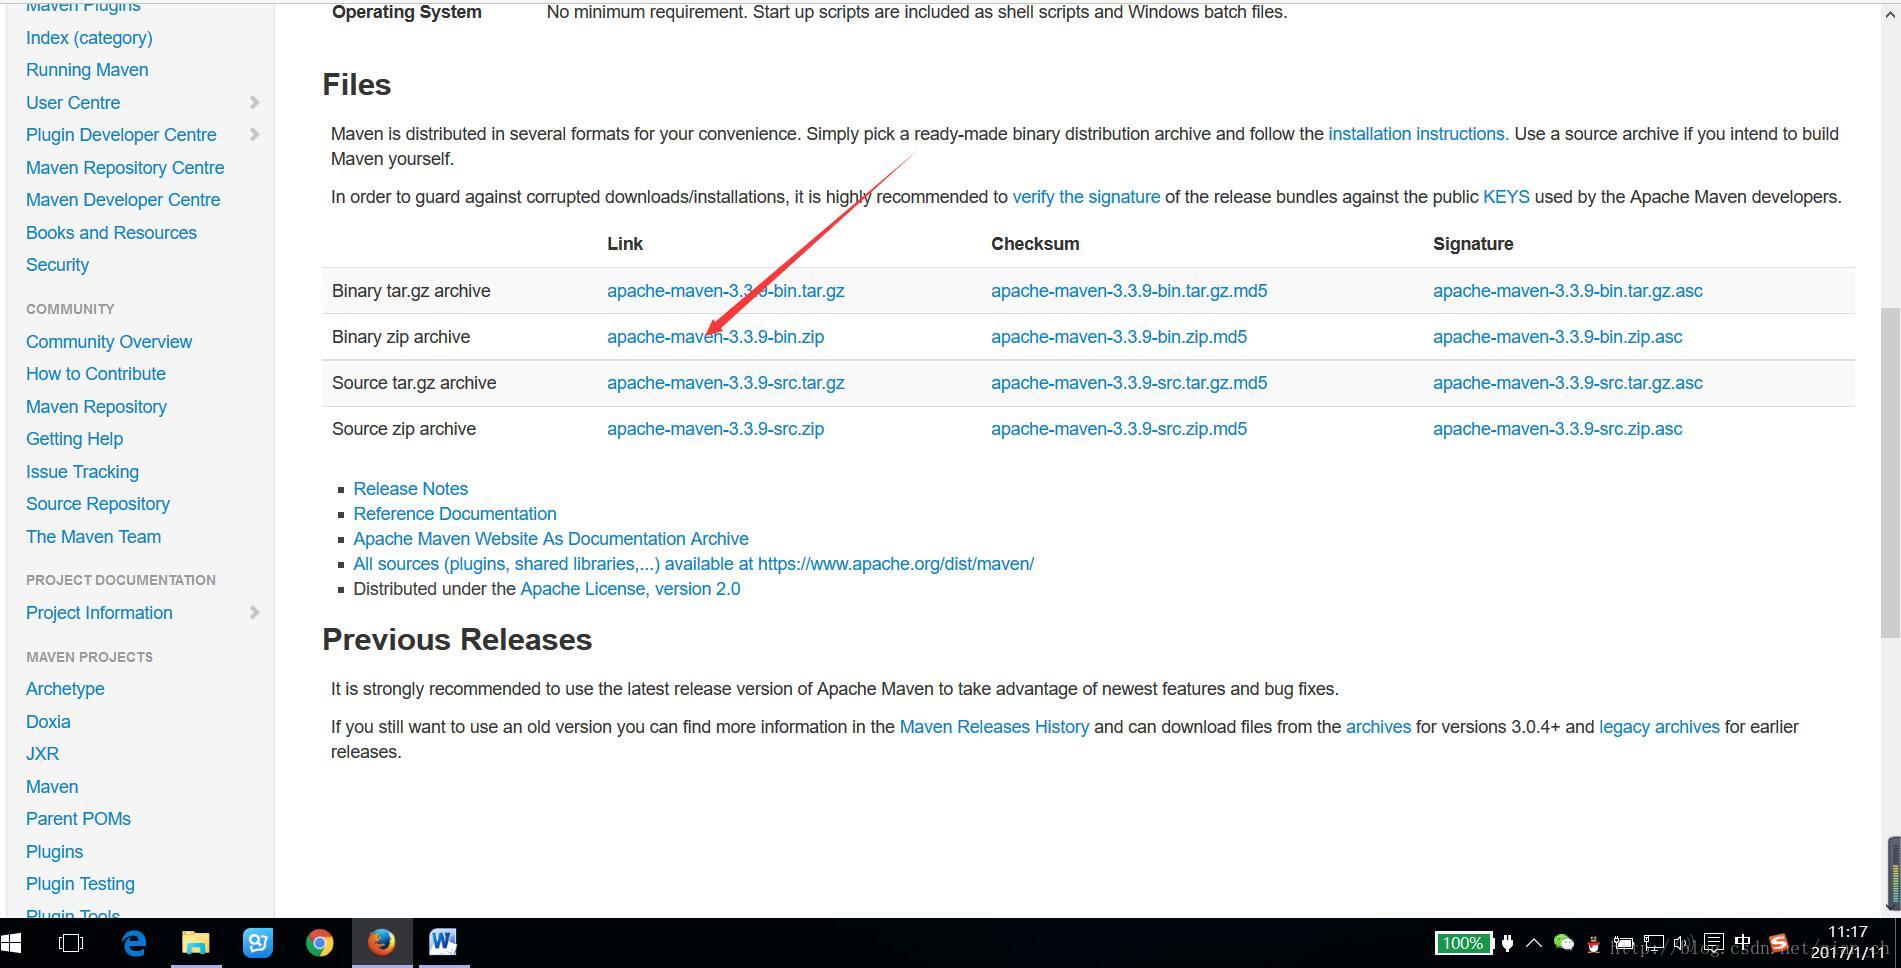Expand the User Centre submenu arrow
The image size is (1901, 968).
pyautogui.click(x=254, y=102)
